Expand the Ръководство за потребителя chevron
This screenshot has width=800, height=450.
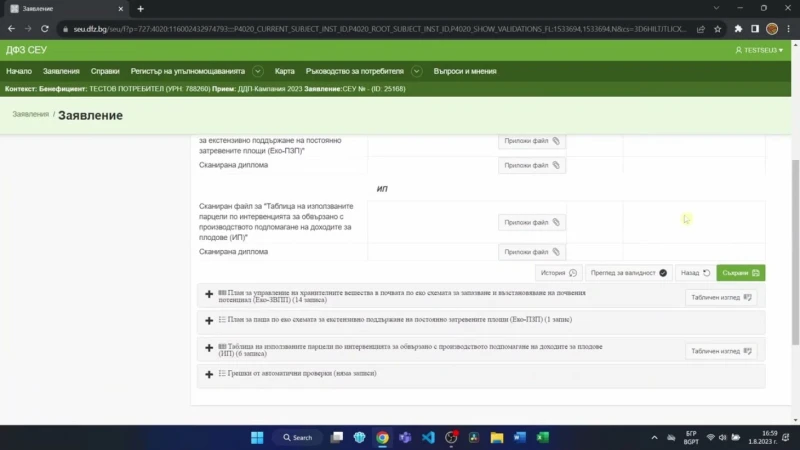[x=416, y=71]
